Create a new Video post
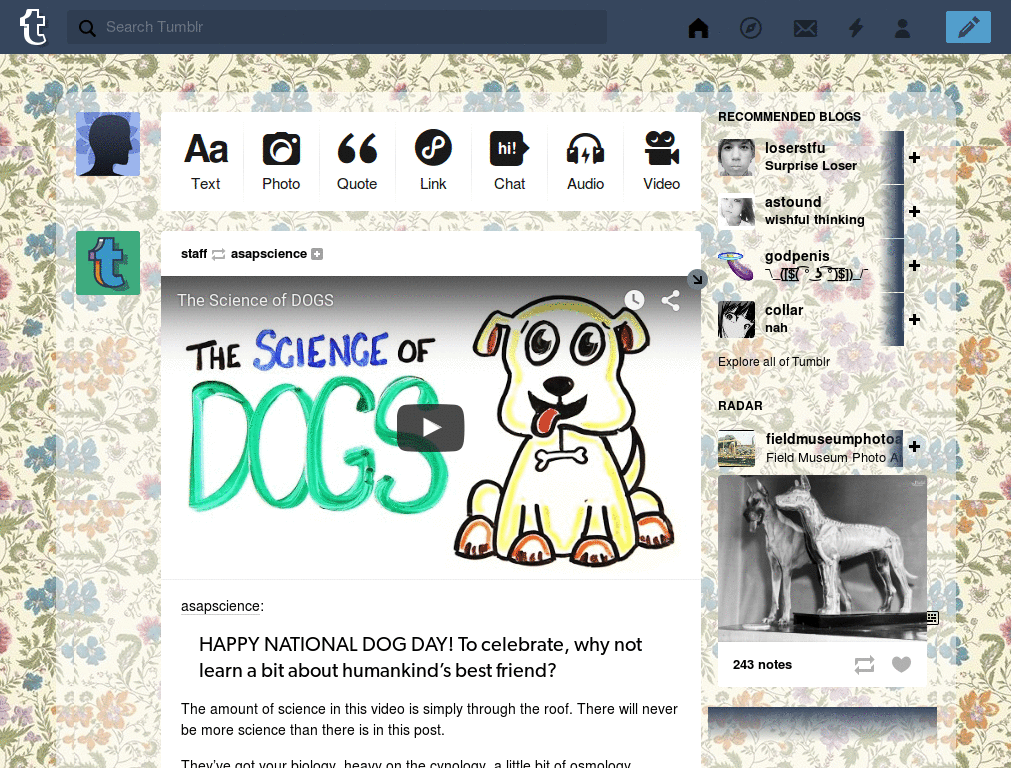The image size is (1024, 768). [x=662, y=161]
